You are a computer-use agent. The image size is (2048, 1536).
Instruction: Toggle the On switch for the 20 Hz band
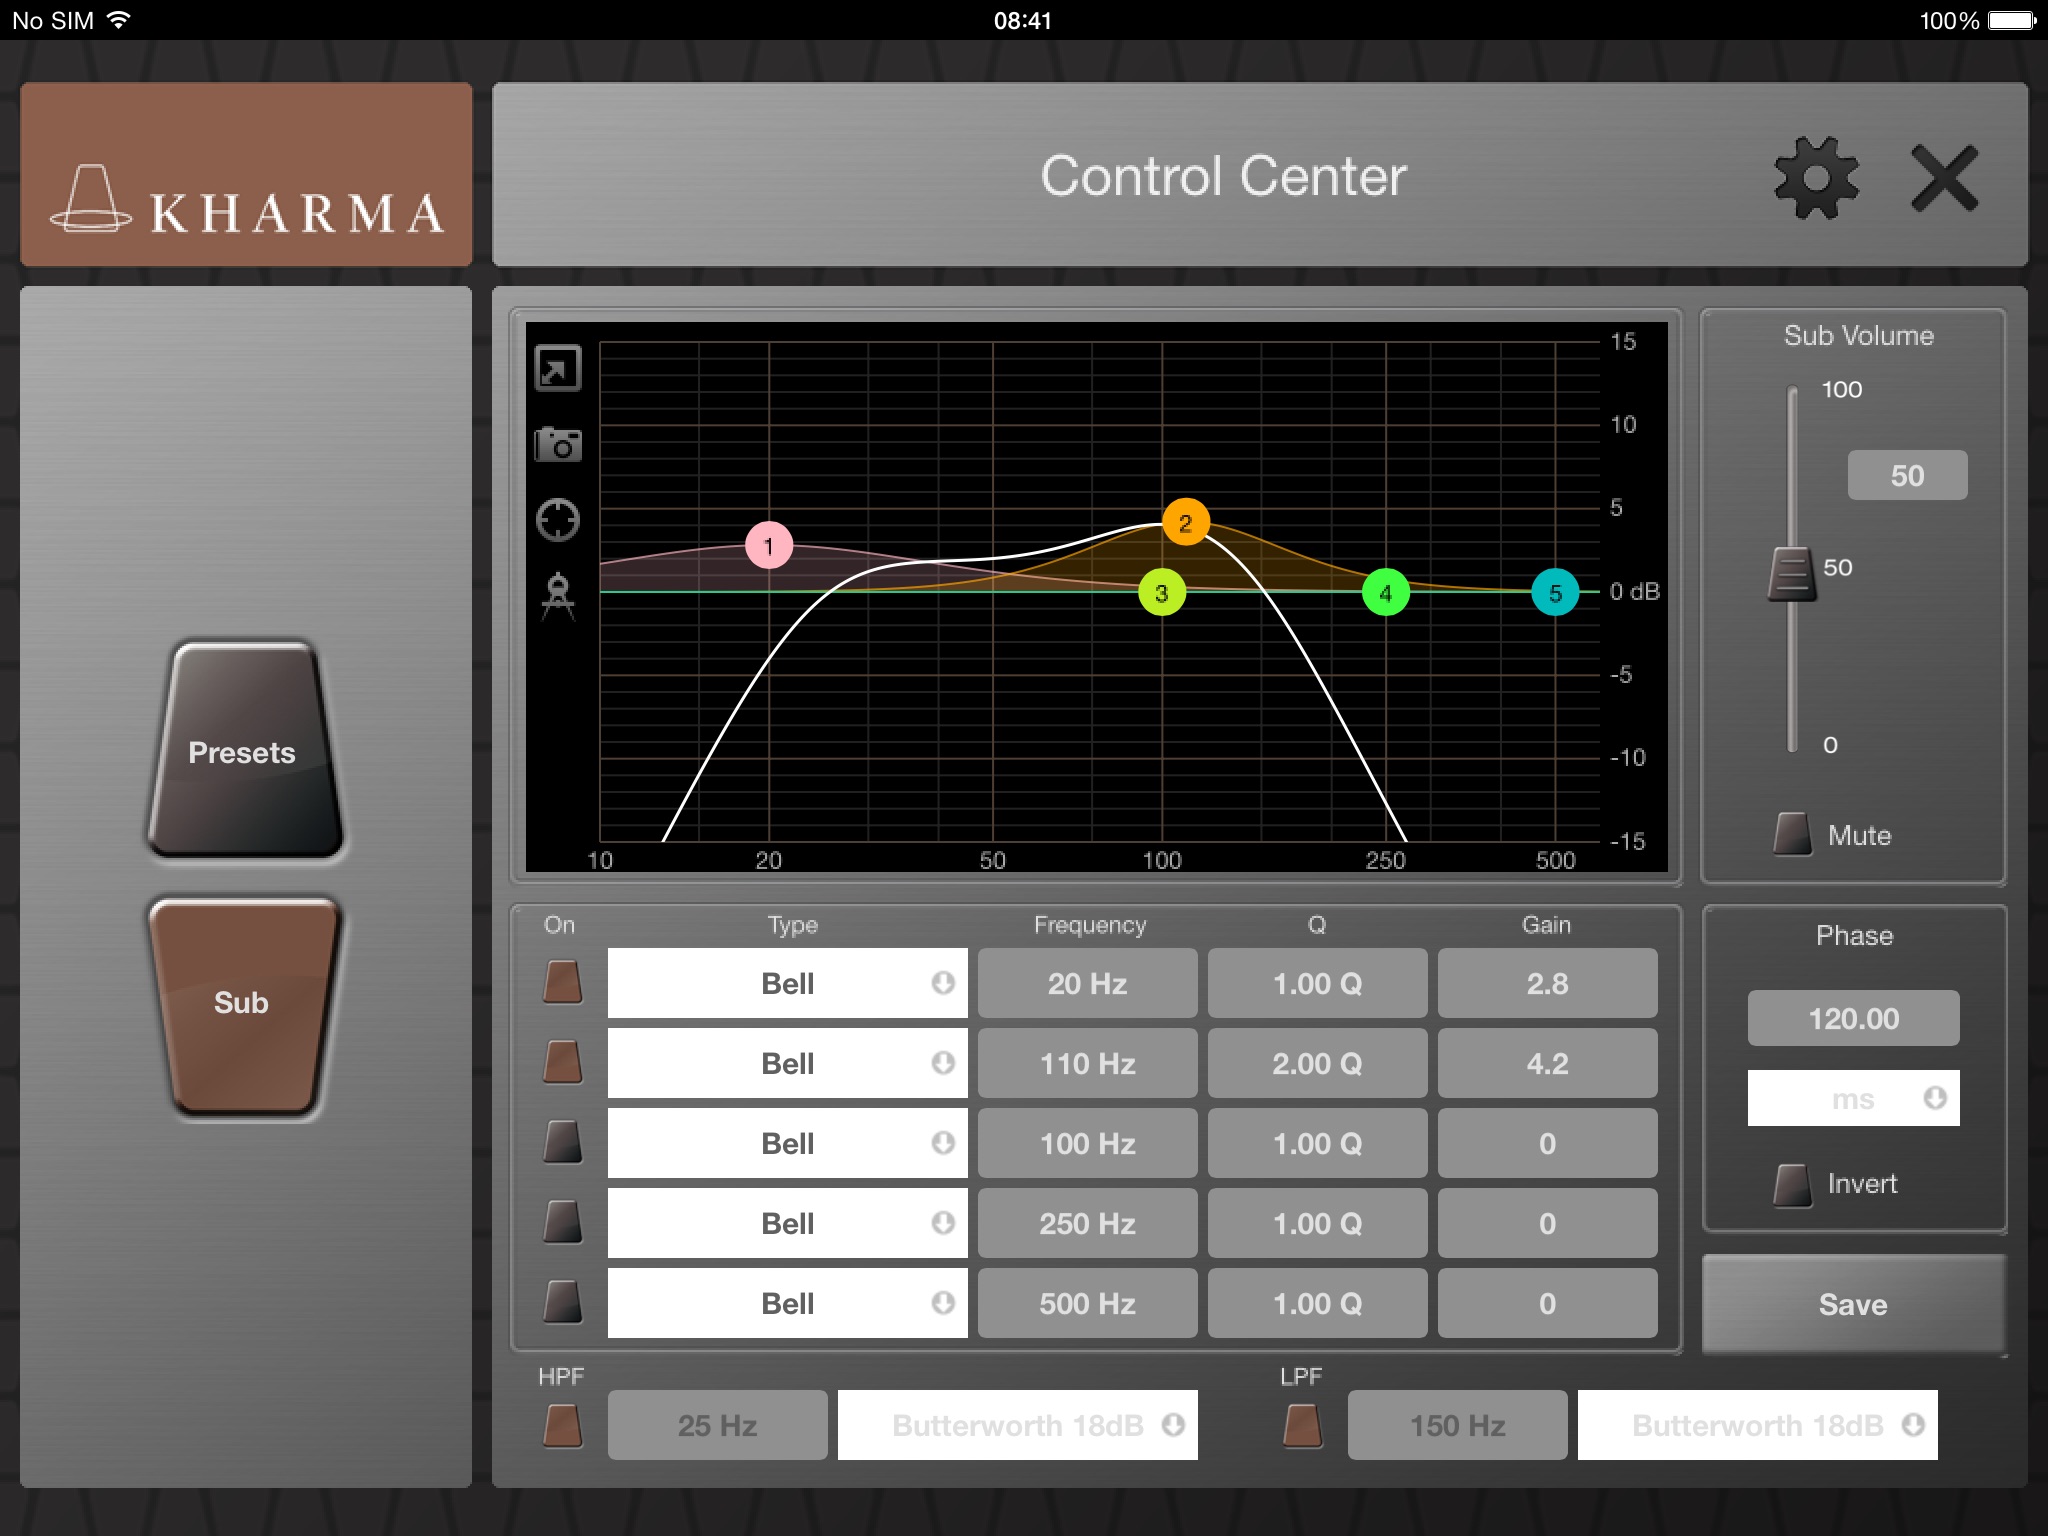tap(563, 983)
